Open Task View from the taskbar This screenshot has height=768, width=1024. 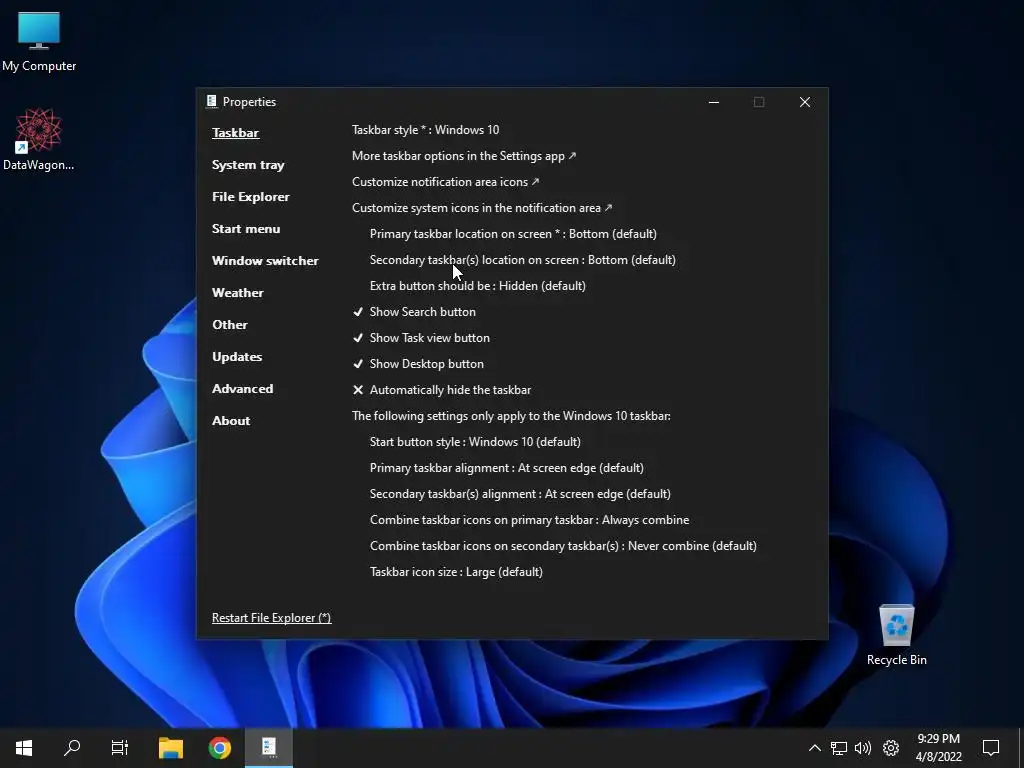tap(120, 747)
